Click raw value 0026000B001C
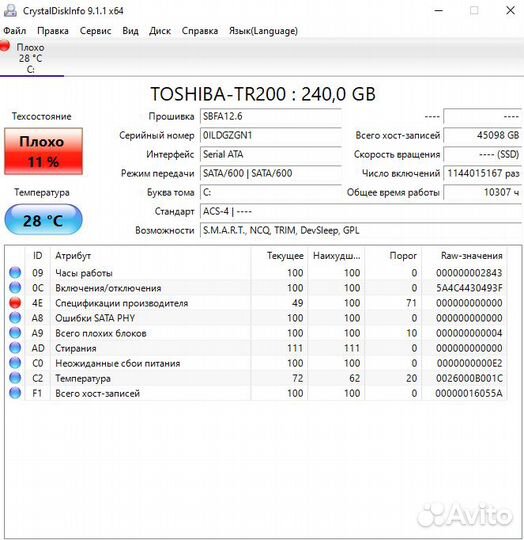The height and width of the screenshot is (540, 524). pos(469,378)
